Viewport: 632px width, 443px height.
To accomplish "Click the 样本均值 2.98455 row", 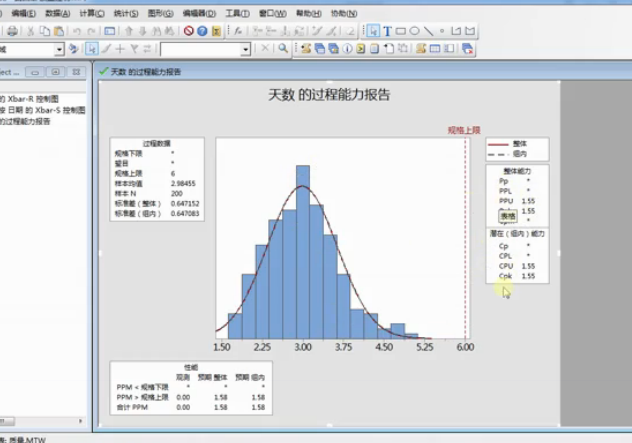I will point(155,183).
